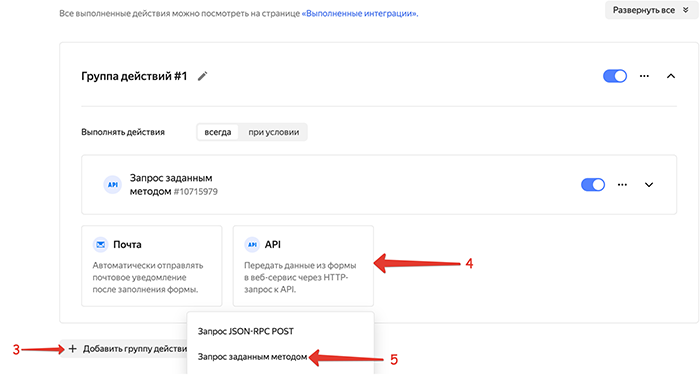
Task: Select the всегда execution option
Action: 218,132
